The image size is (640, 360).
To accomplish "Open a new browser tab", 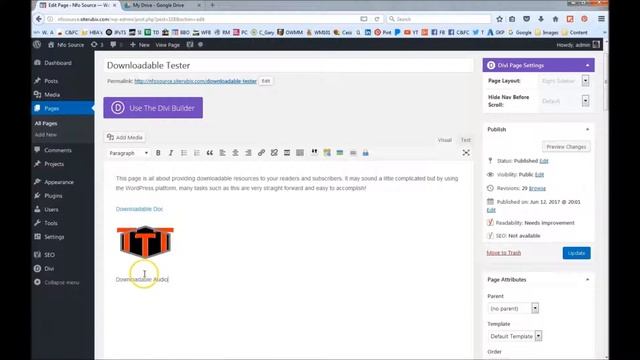I will coord(212,5).
